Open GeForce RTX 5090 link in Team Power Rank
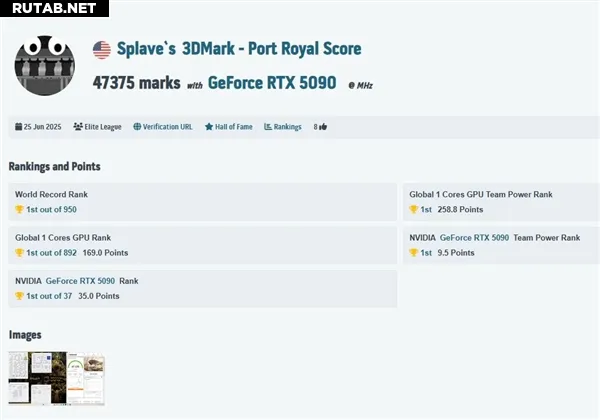This screenshot has width=600, height=420. [474, 238]
